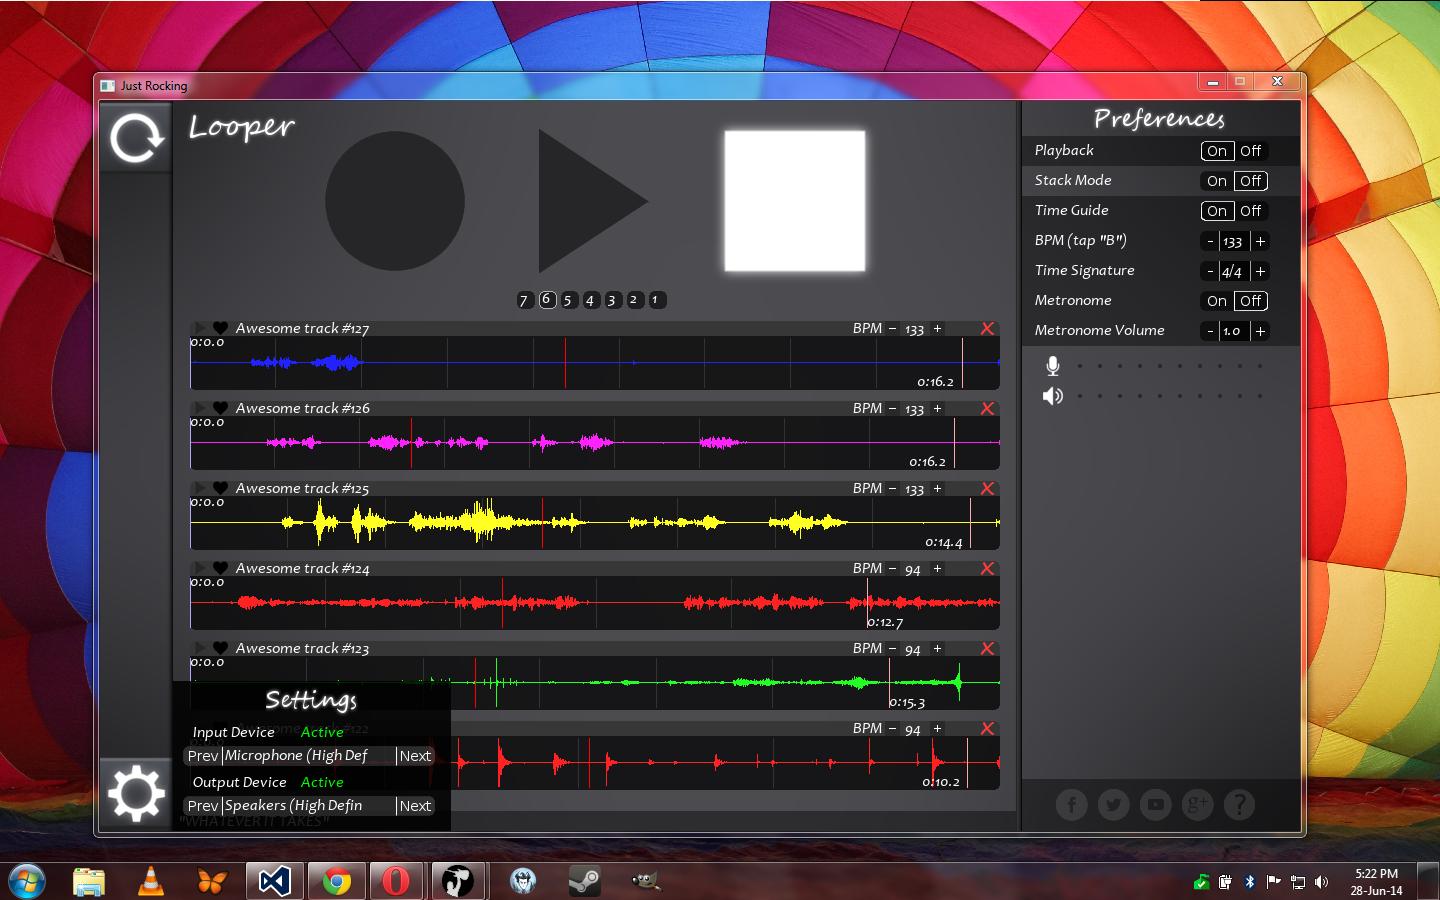Viewport: 1440px width, 900px height.
Task: Select loop slot number 1
Action: click(657, 300)
